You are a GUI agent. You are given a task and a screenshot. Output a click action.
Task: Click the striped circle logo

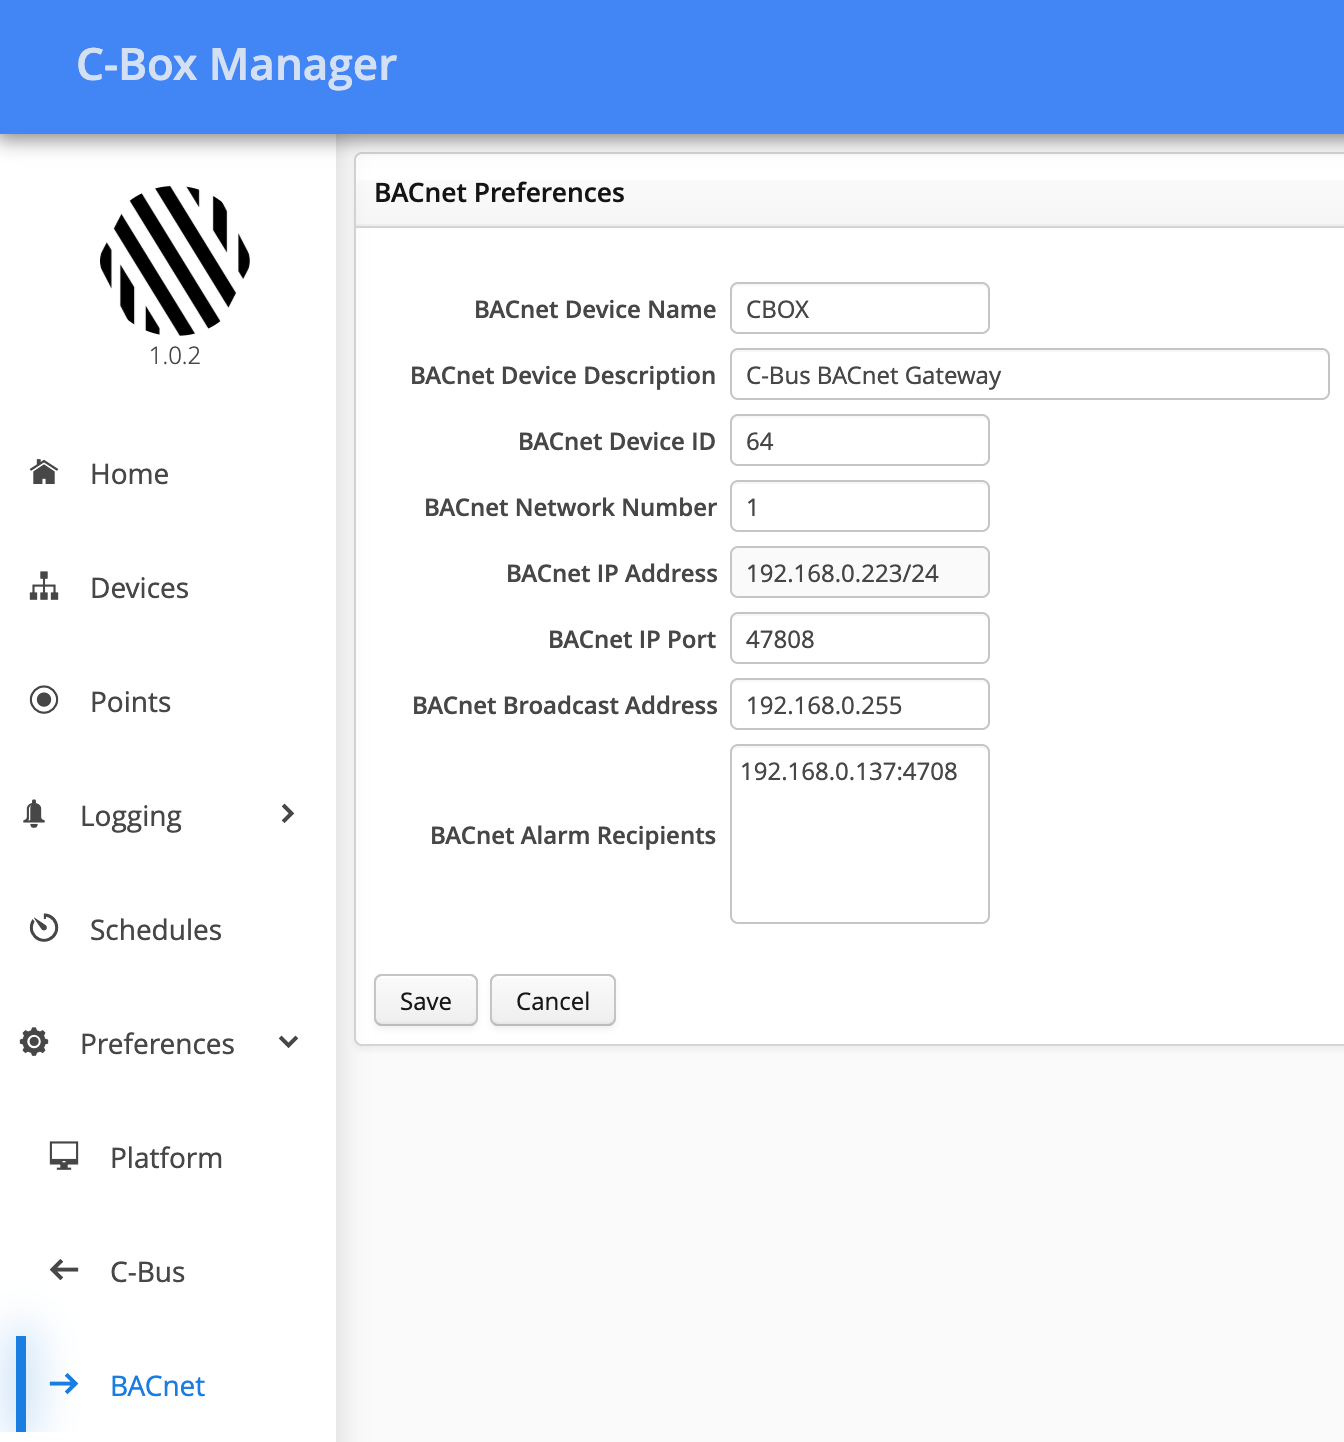pos(175,260)
